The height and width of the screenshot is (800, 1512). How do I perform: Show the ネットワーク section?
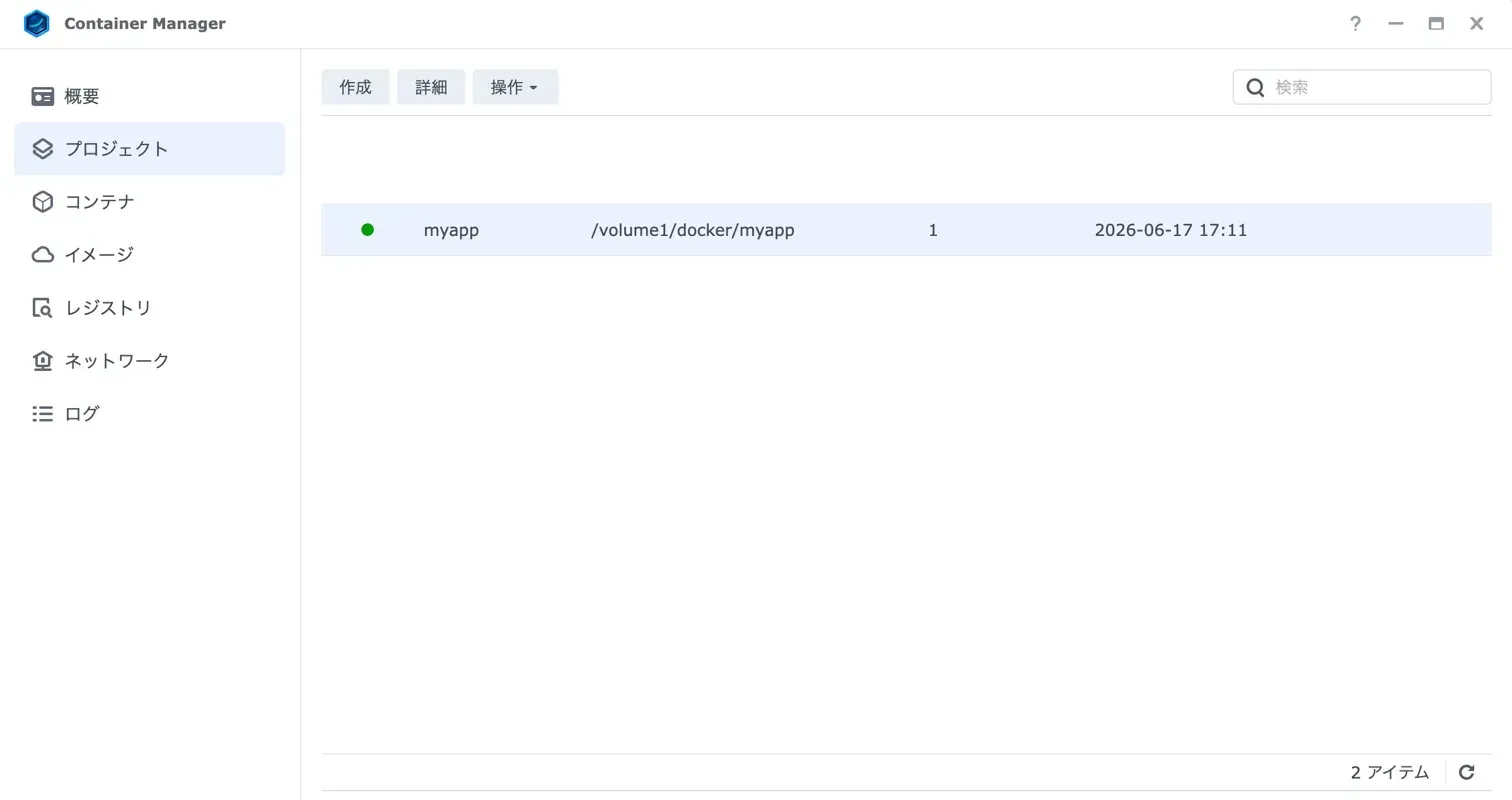coord(117,361)
